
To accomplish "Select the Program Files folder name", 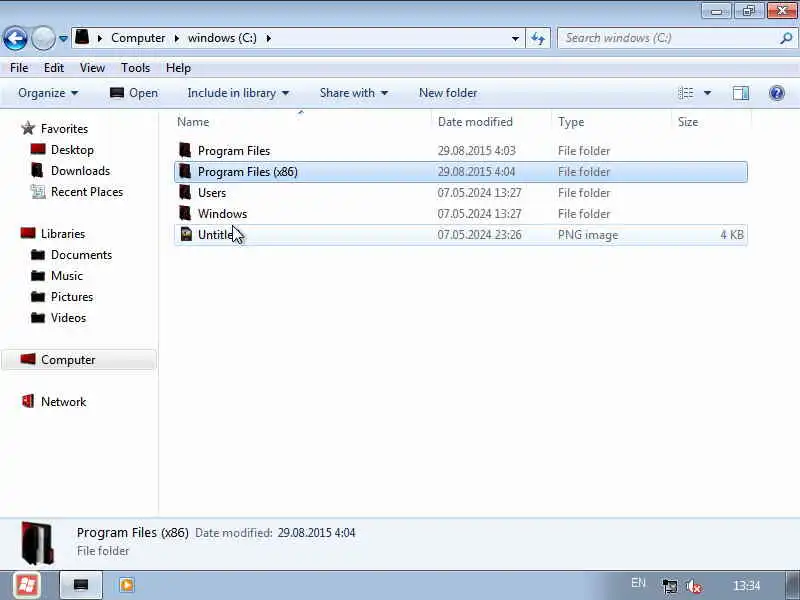I will point(234,151).
